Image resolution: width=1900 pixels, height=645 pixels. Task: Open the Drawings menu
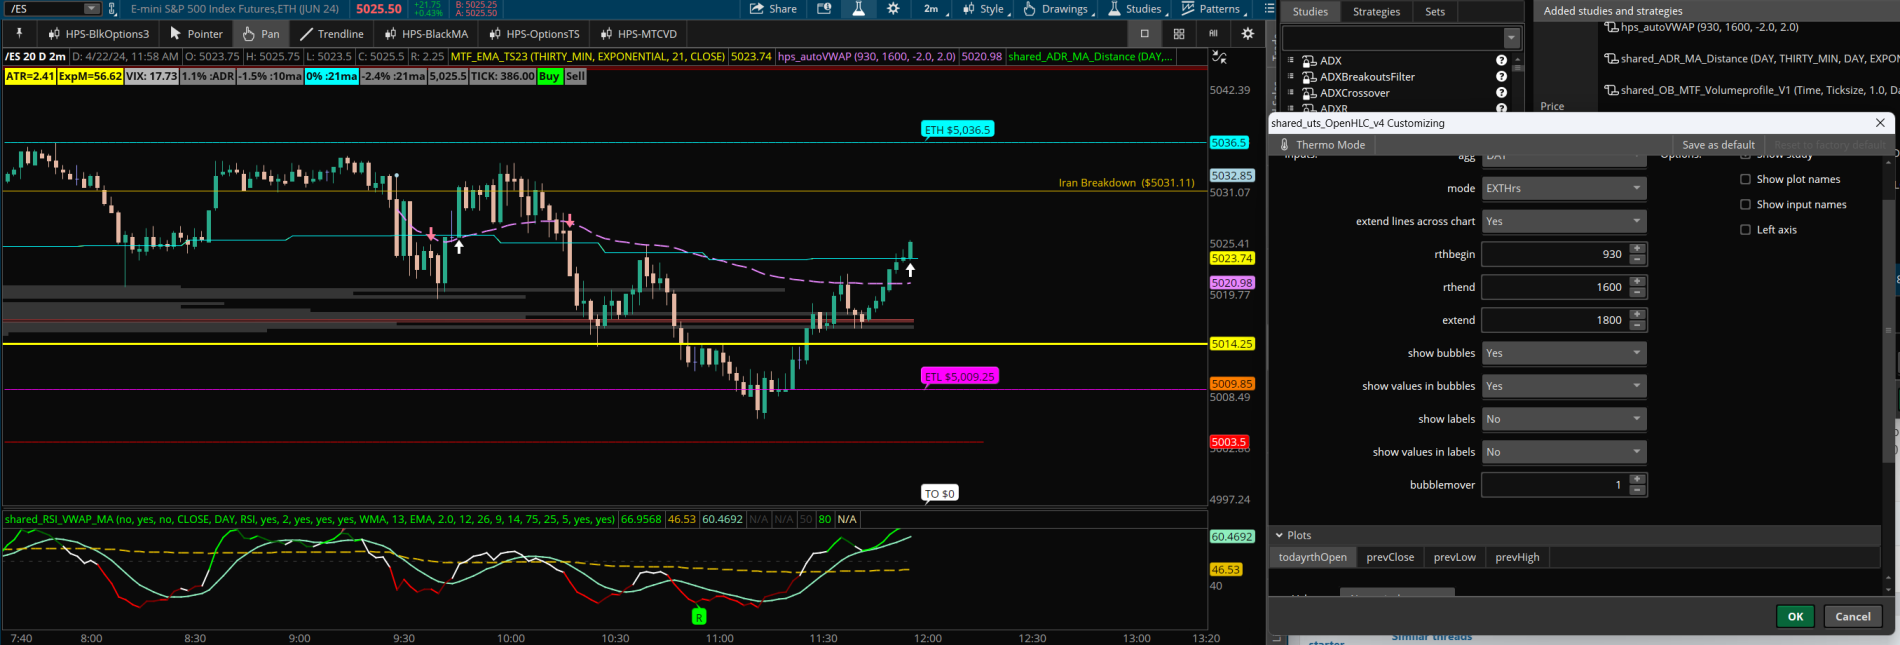point(1056,9)
